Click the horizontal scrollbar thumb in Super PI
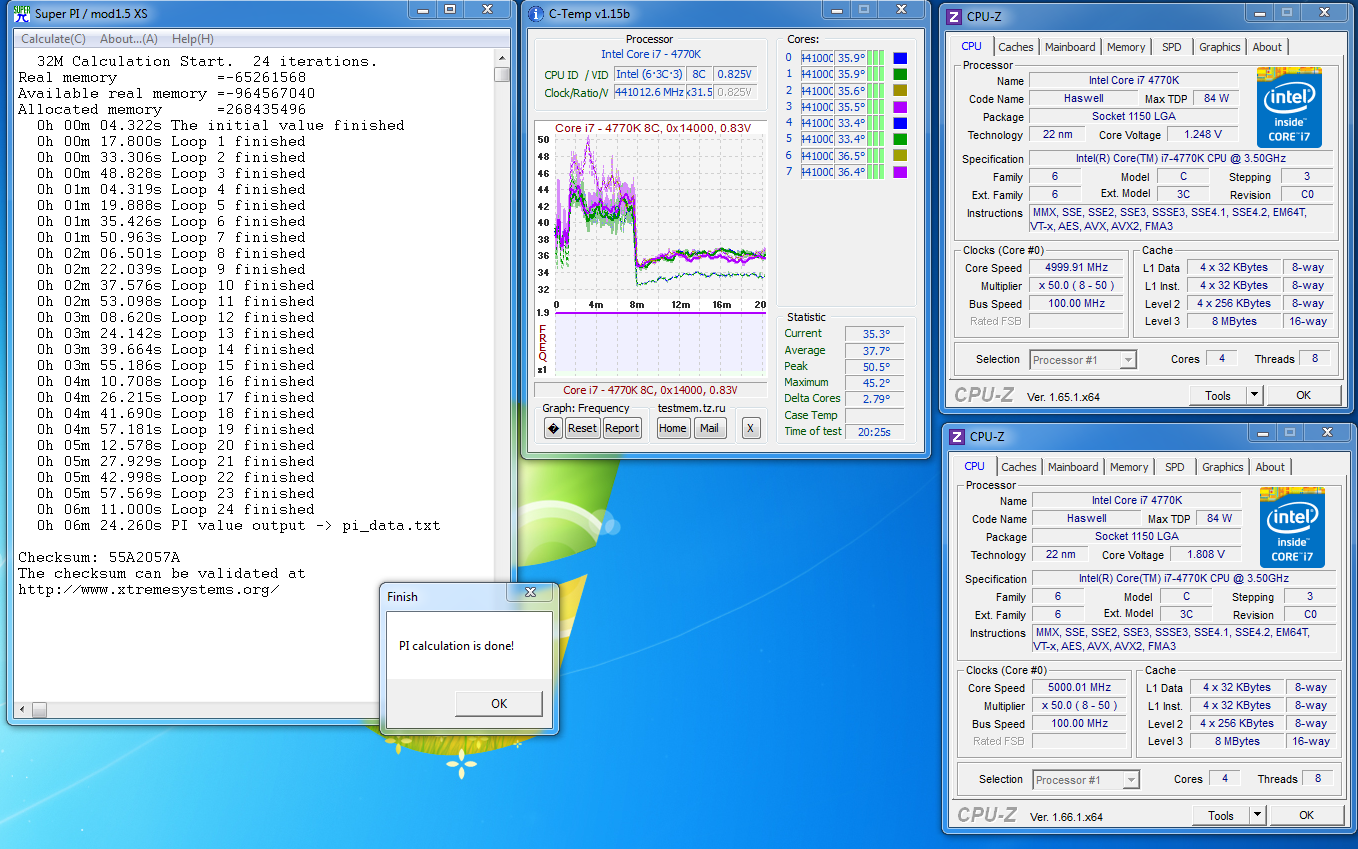Screen dimensions: 1358x849 (x=40, y=710)
